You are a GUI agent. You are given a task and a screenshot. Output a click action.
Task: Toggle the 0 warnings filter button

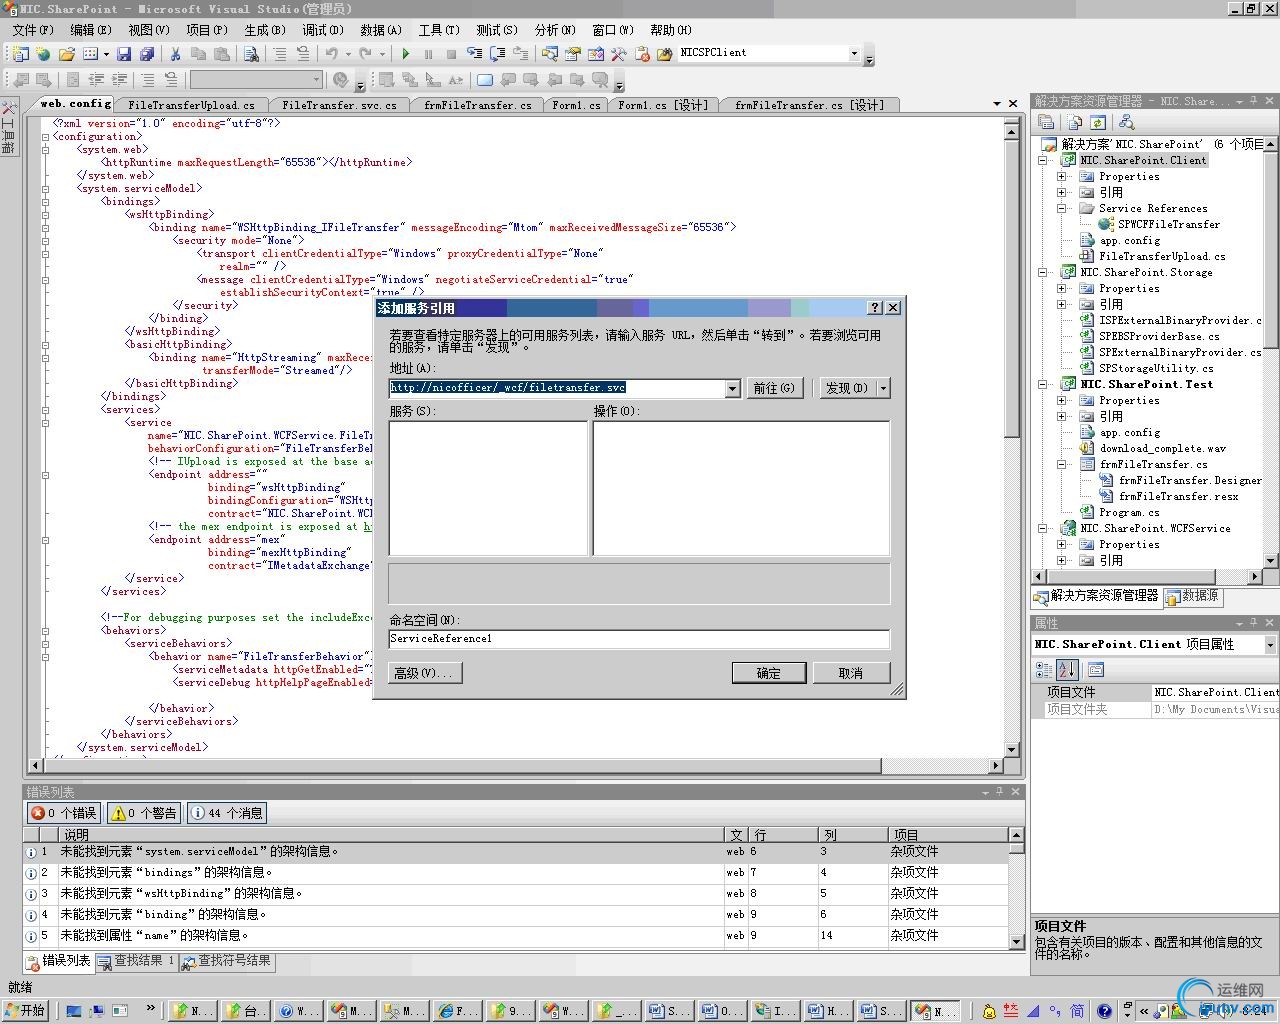point(144,813)
